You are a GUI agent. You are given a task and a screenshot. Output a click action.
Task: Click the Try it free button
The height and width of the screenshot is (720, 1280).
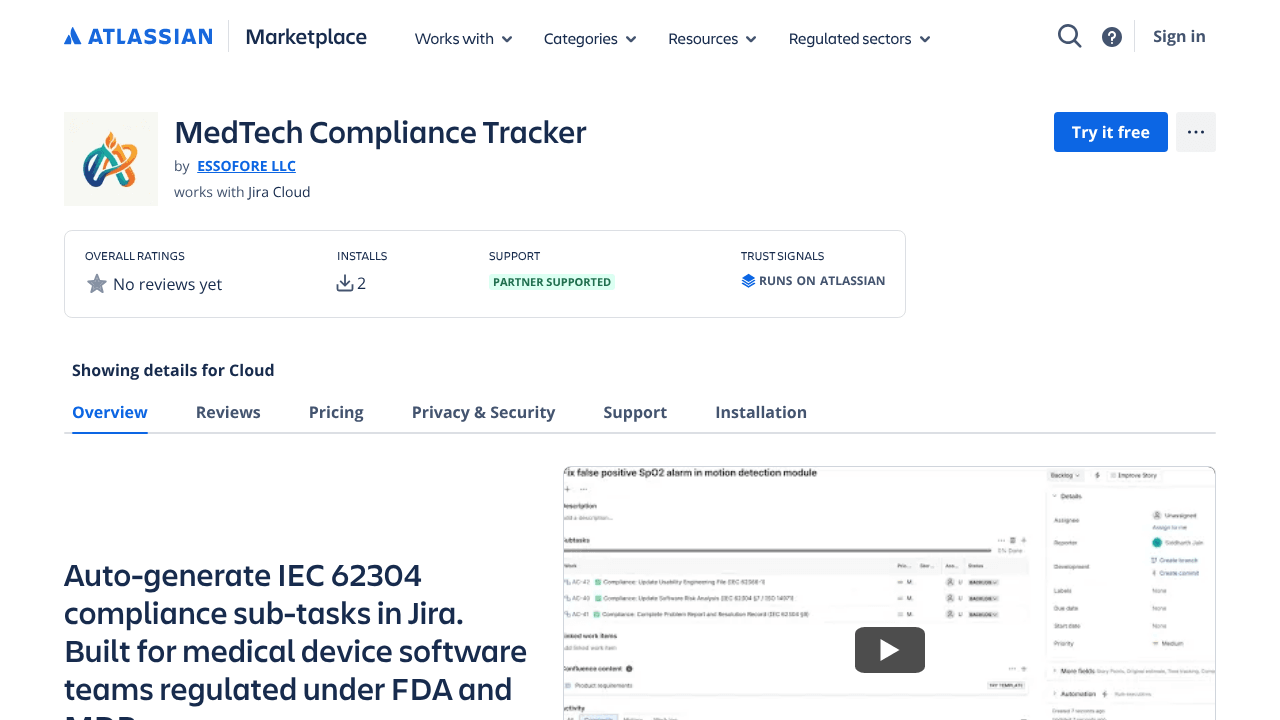(1111, 132)
